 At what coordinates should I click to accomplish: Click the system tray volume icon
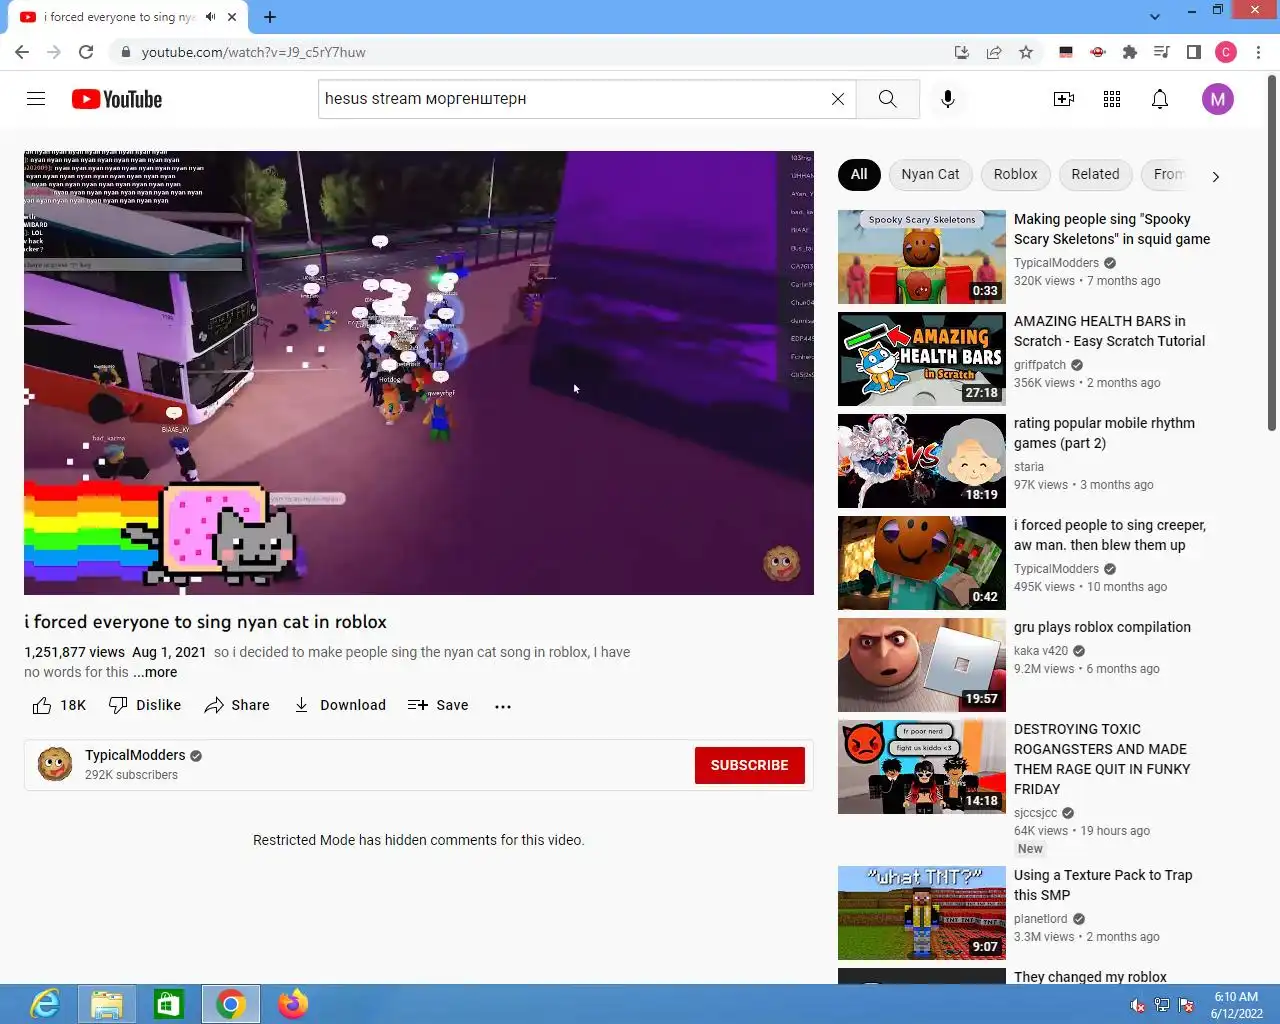tap(1137, 1005)
